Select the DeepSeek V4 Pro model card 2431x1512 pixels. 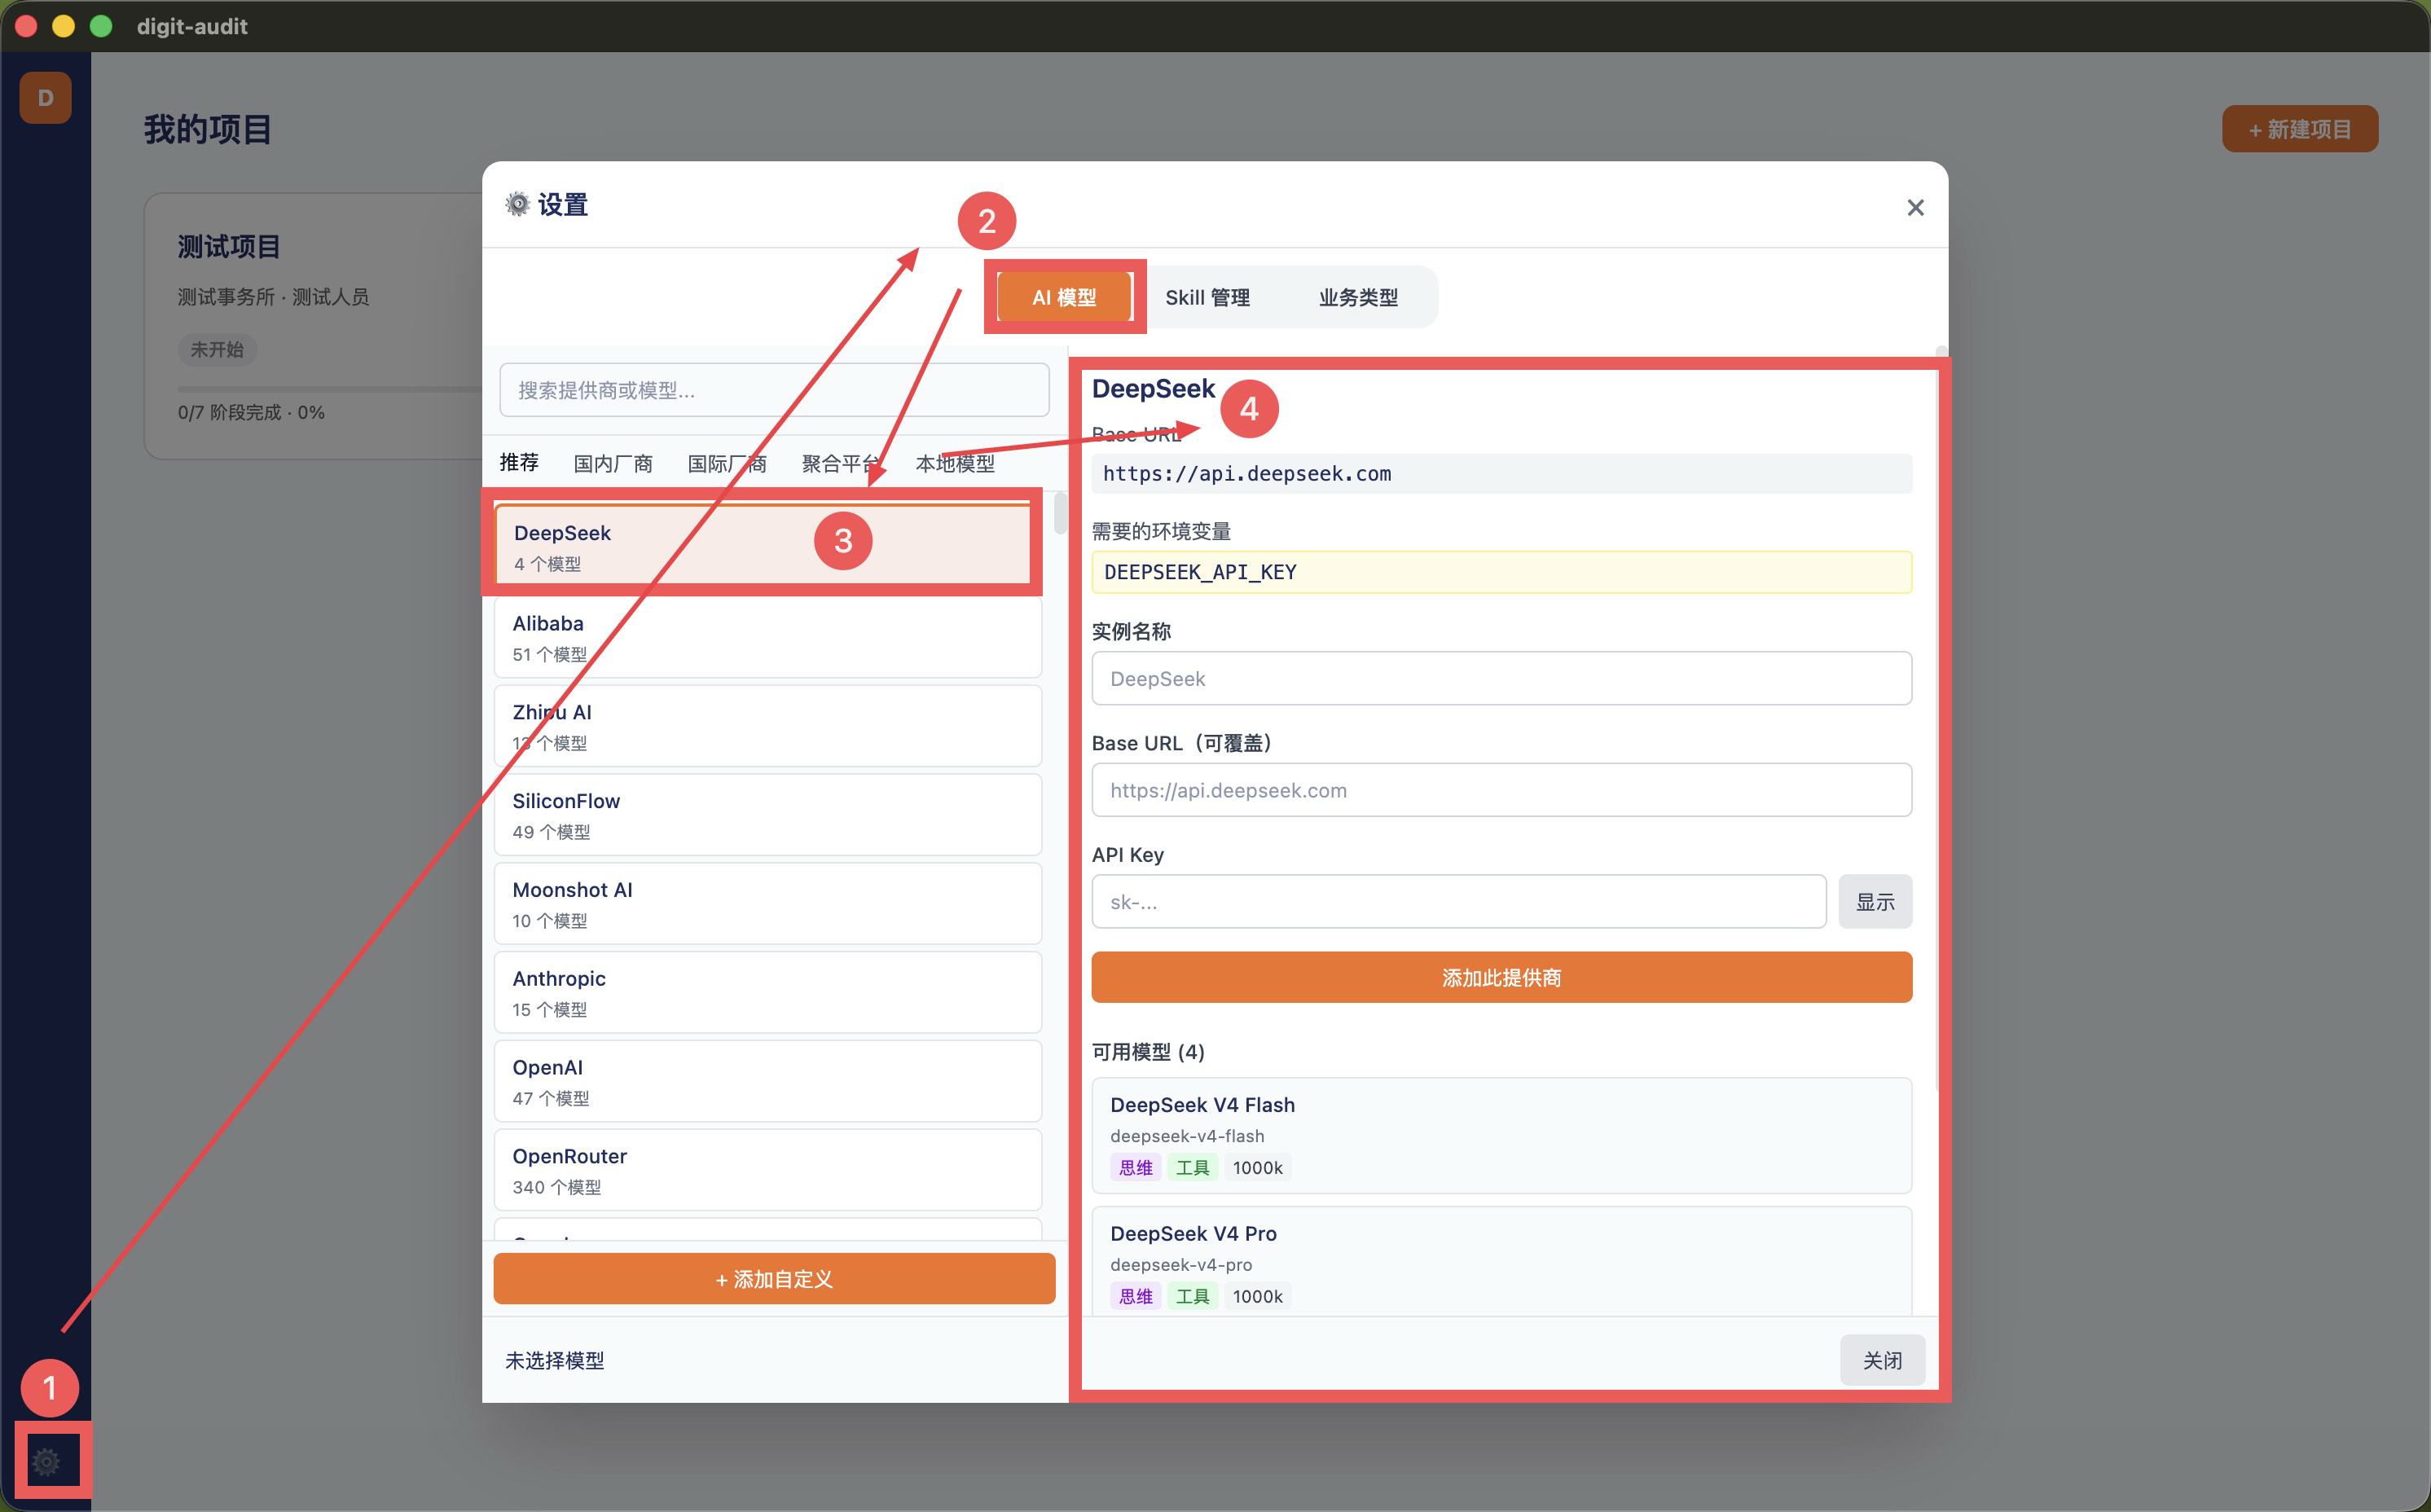[1501, 1263]
